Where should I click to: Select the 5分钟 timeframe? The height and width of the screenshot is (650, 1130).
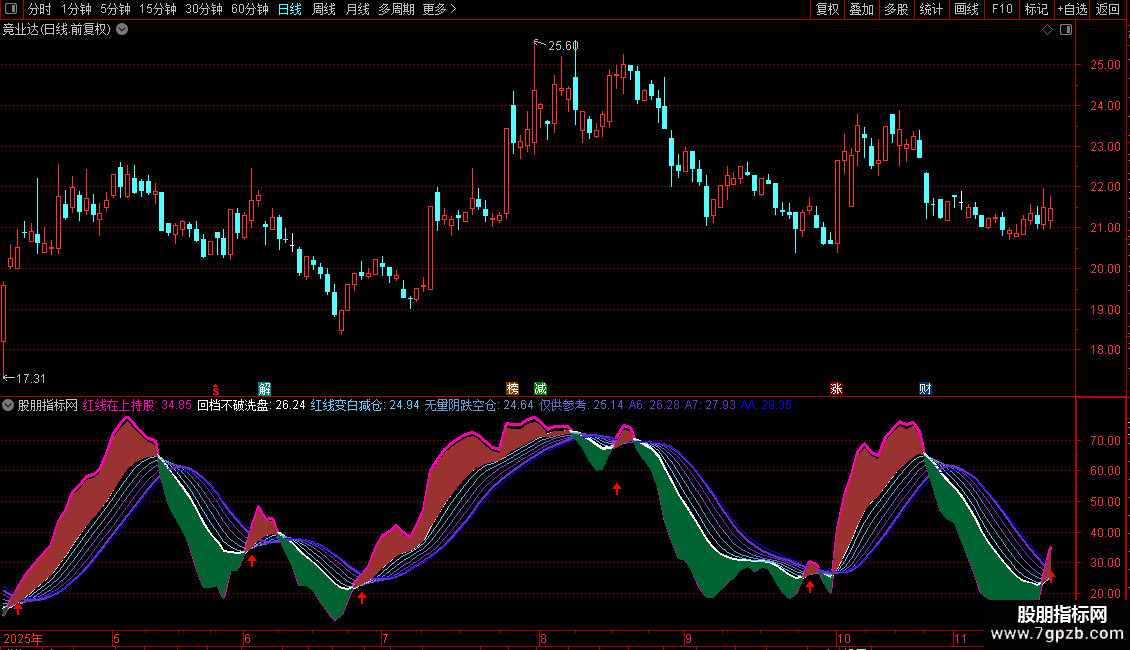(115, 9)
